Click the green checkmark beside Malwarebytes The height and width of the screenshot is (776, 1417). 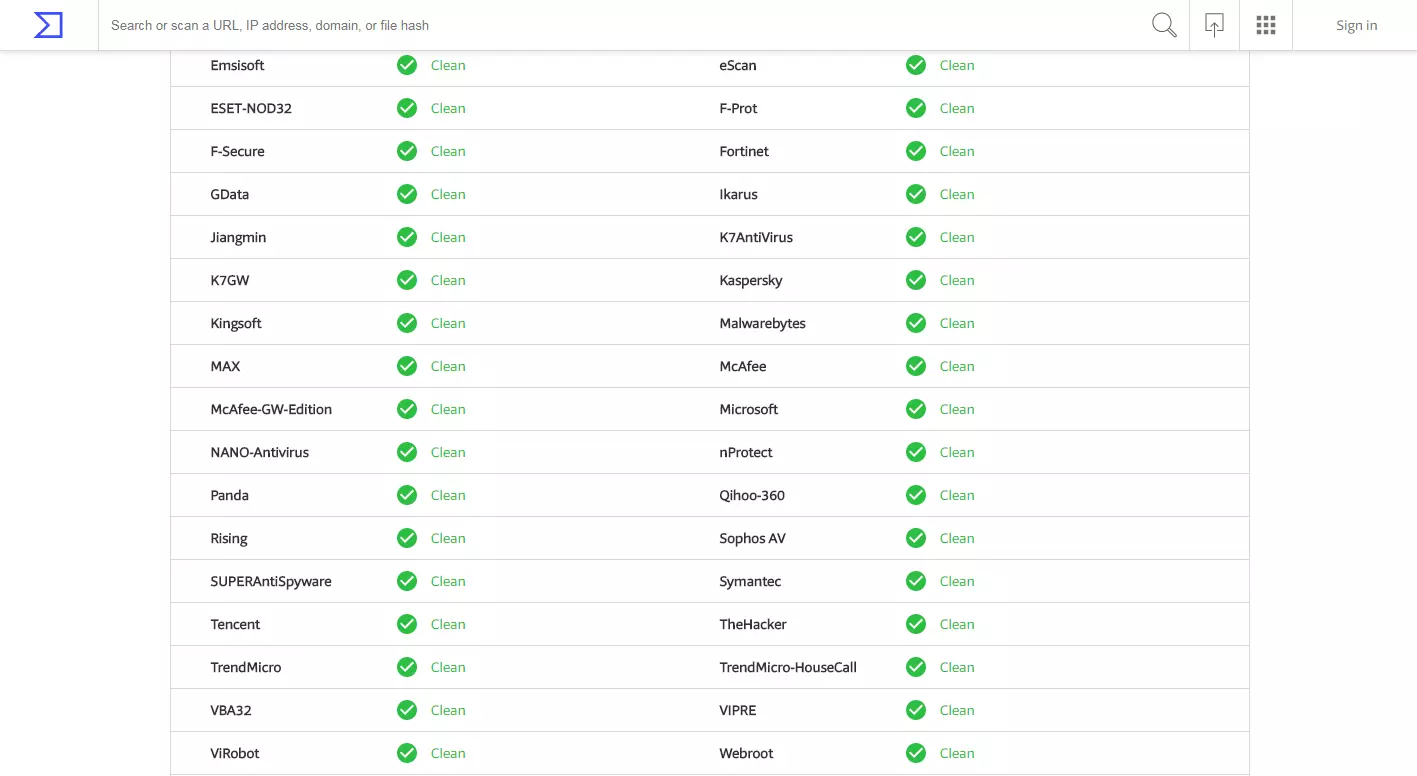pos(916,323)
